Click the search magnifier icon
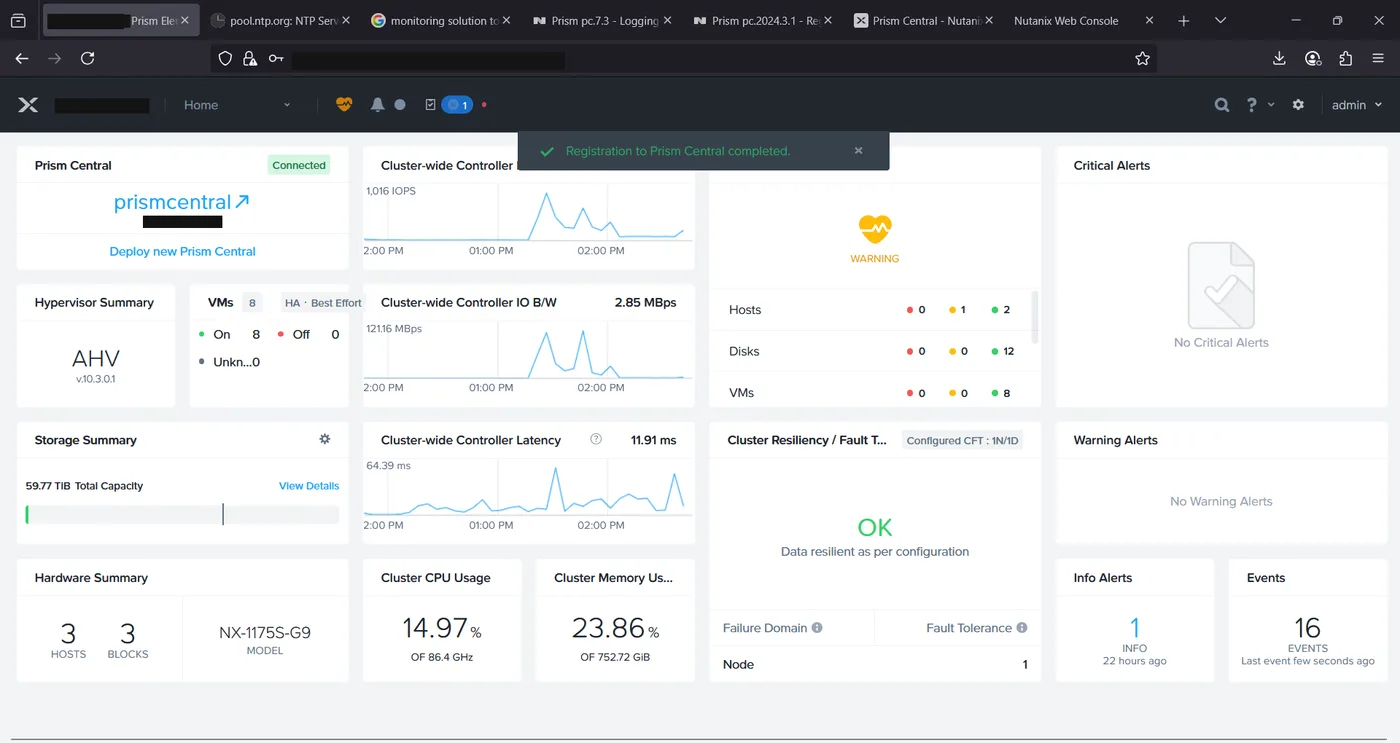1400x743 pixels. 1221,105
